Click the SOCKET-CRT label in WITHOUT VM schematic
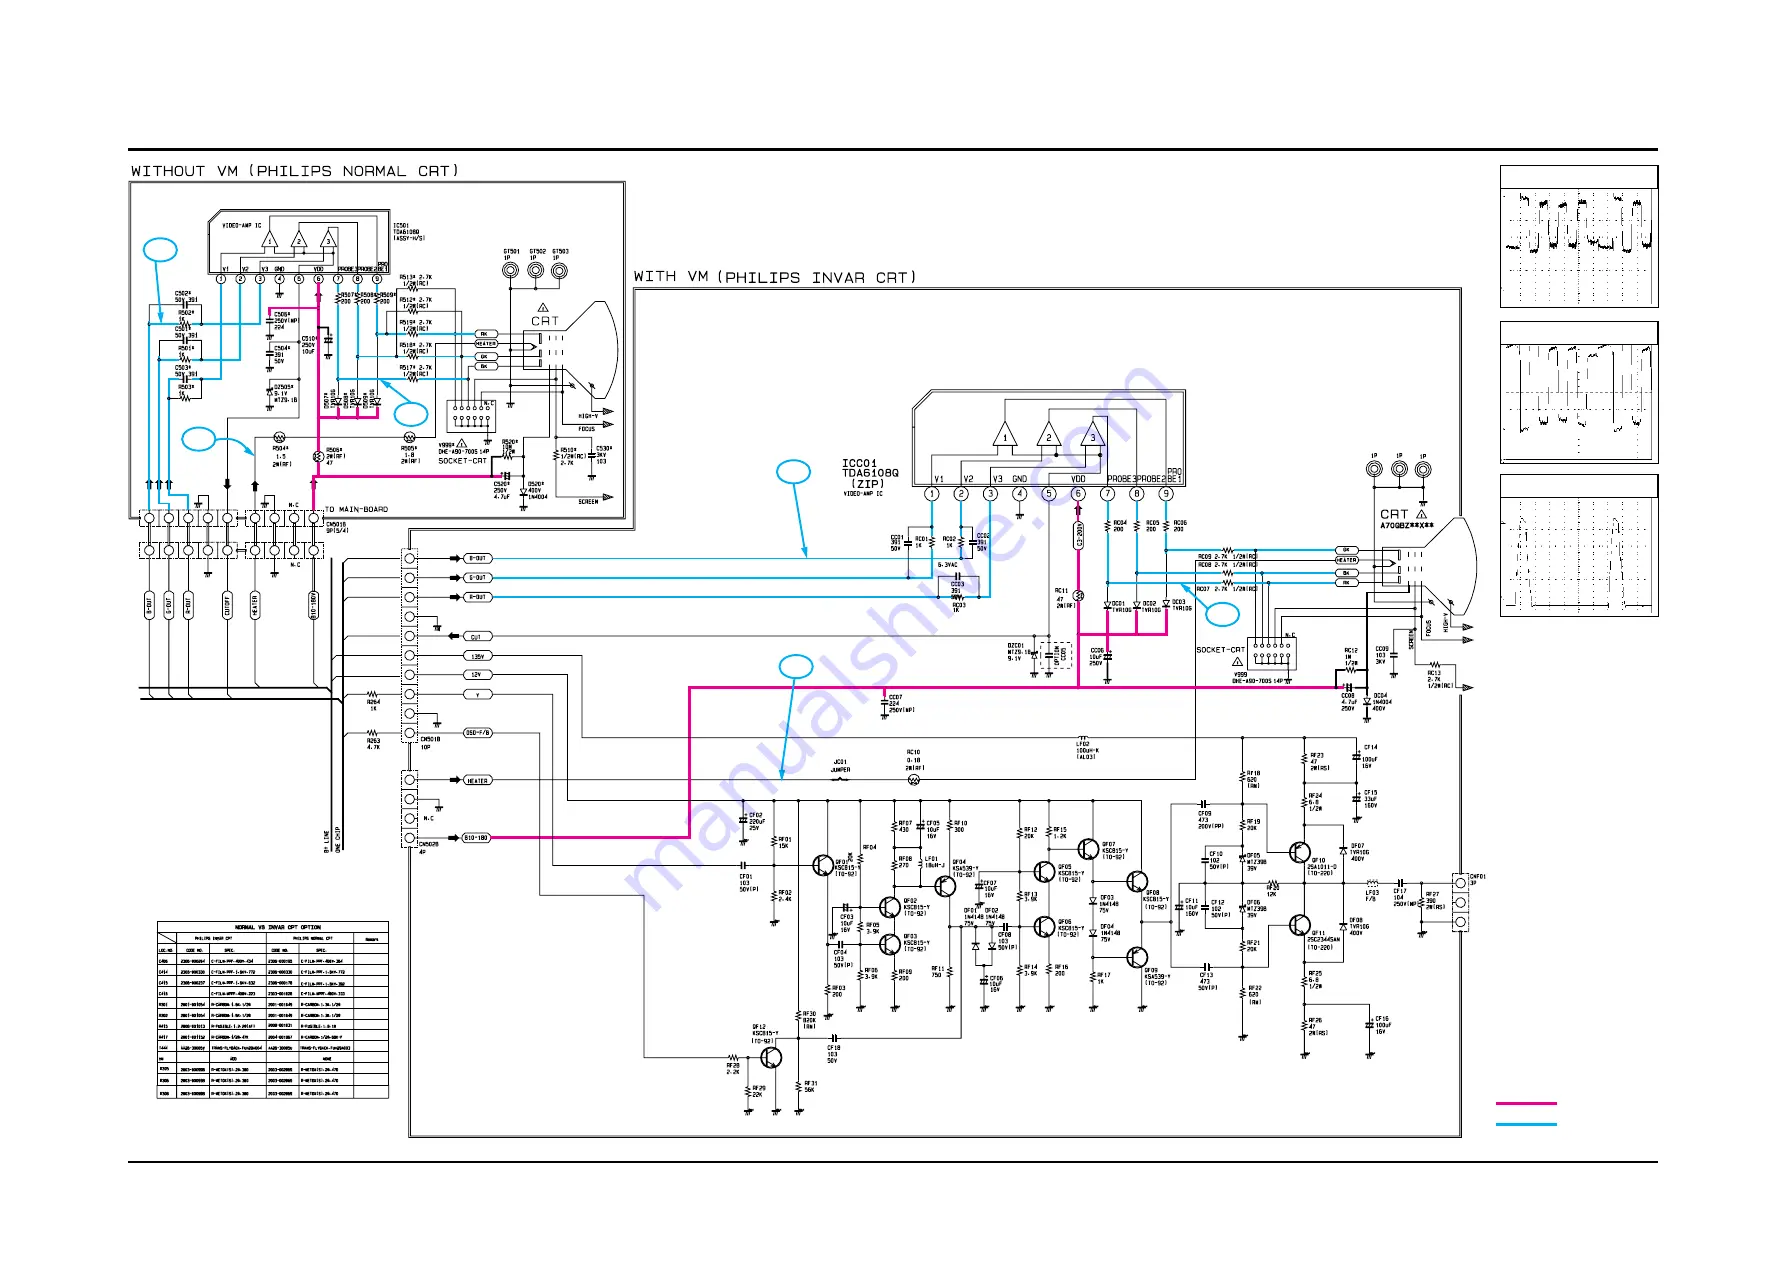The height and width of the screenshot is (1263, 1787). (x=462, y=461)
